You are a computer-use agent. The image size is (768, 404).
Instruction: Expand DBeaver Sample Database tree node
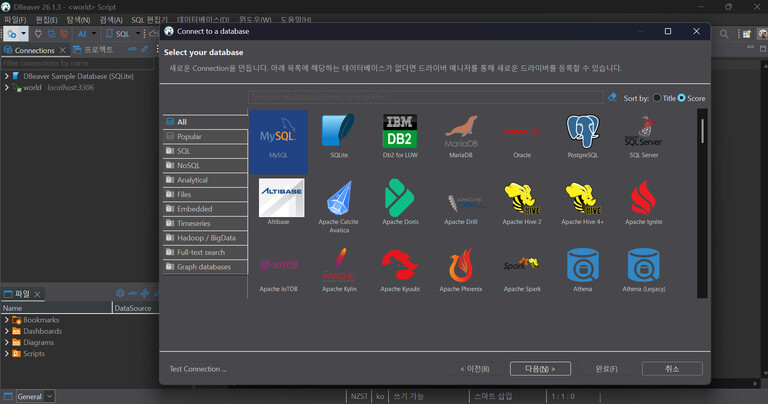(6, 76)
